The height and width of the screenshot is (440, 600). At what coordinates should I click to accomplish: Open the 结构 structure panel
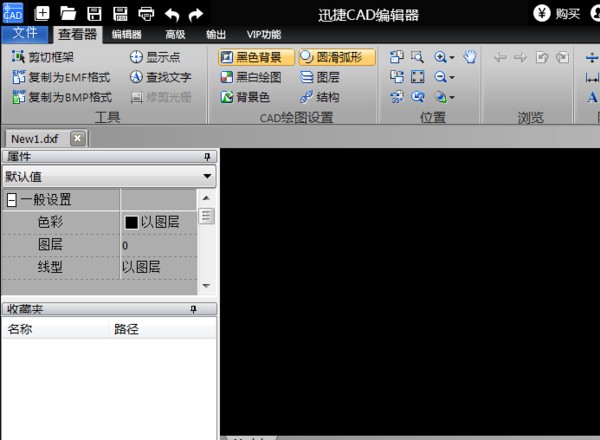318,97
